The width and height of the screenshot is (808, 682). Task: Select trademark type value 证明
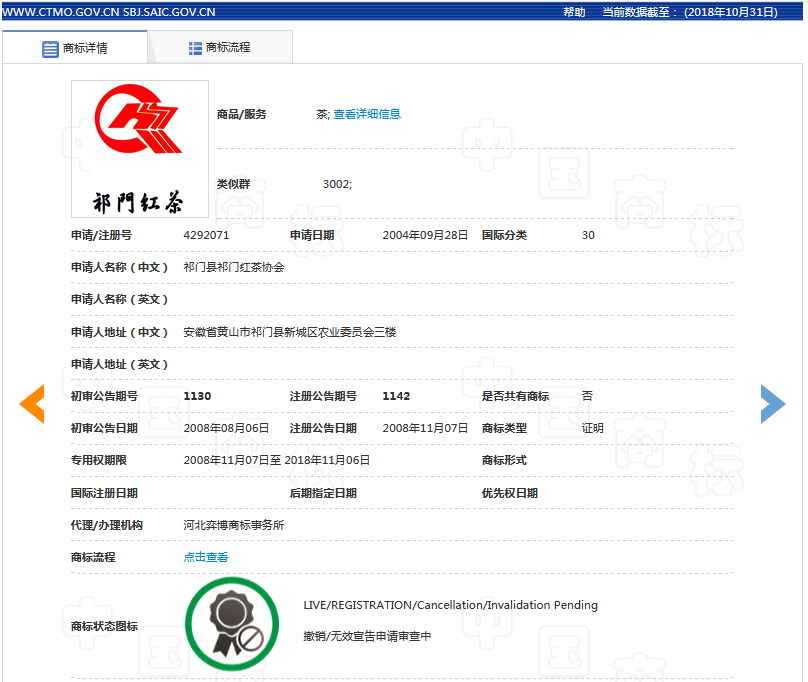coord(593,428)
